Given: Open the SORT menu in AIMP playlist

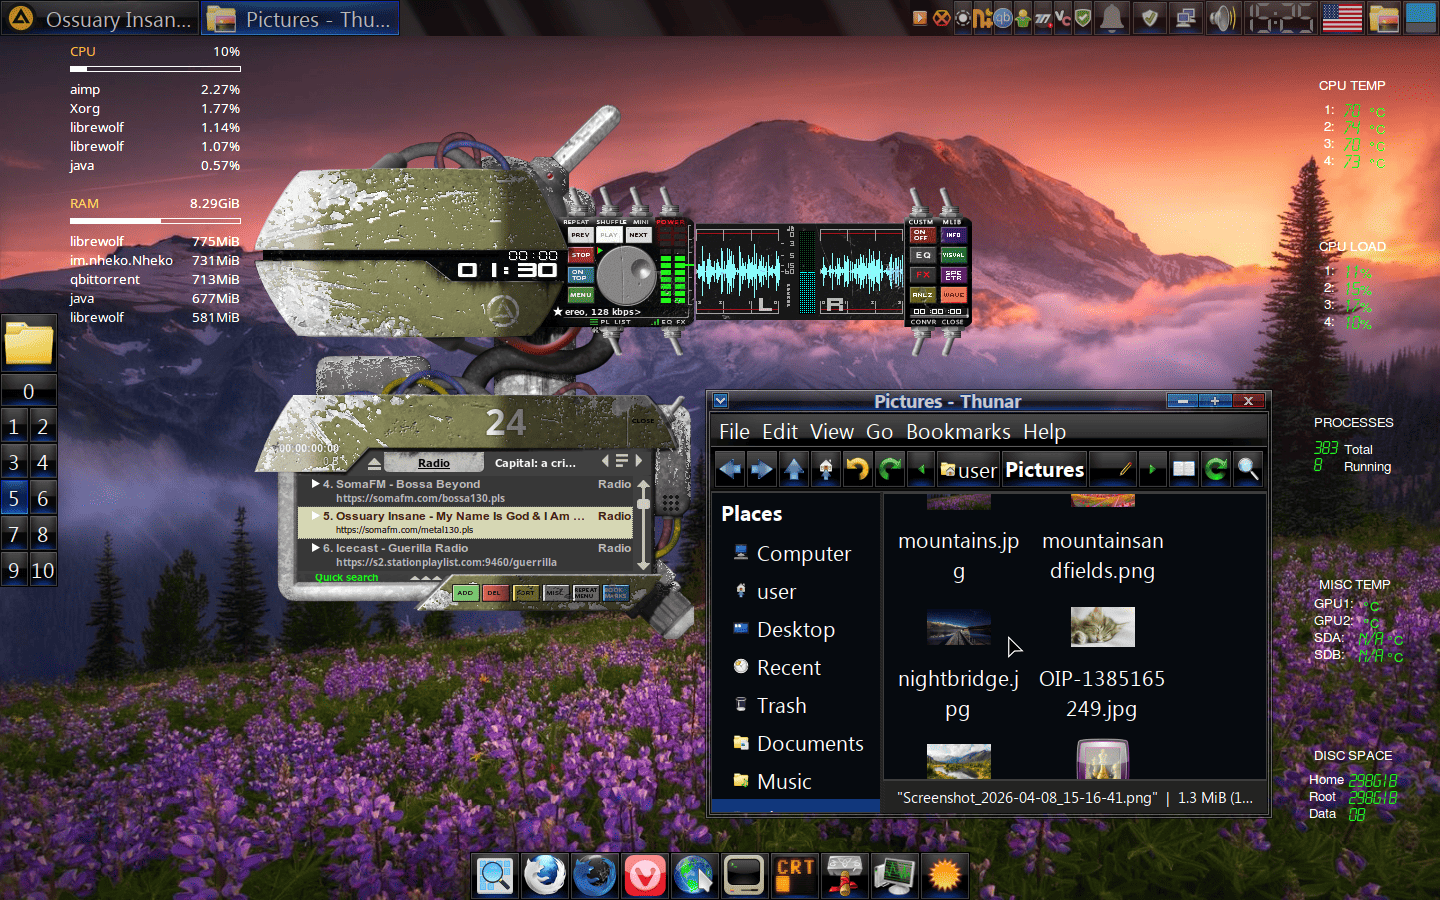Looking at the screenshot, I should [x=525, y=593].
